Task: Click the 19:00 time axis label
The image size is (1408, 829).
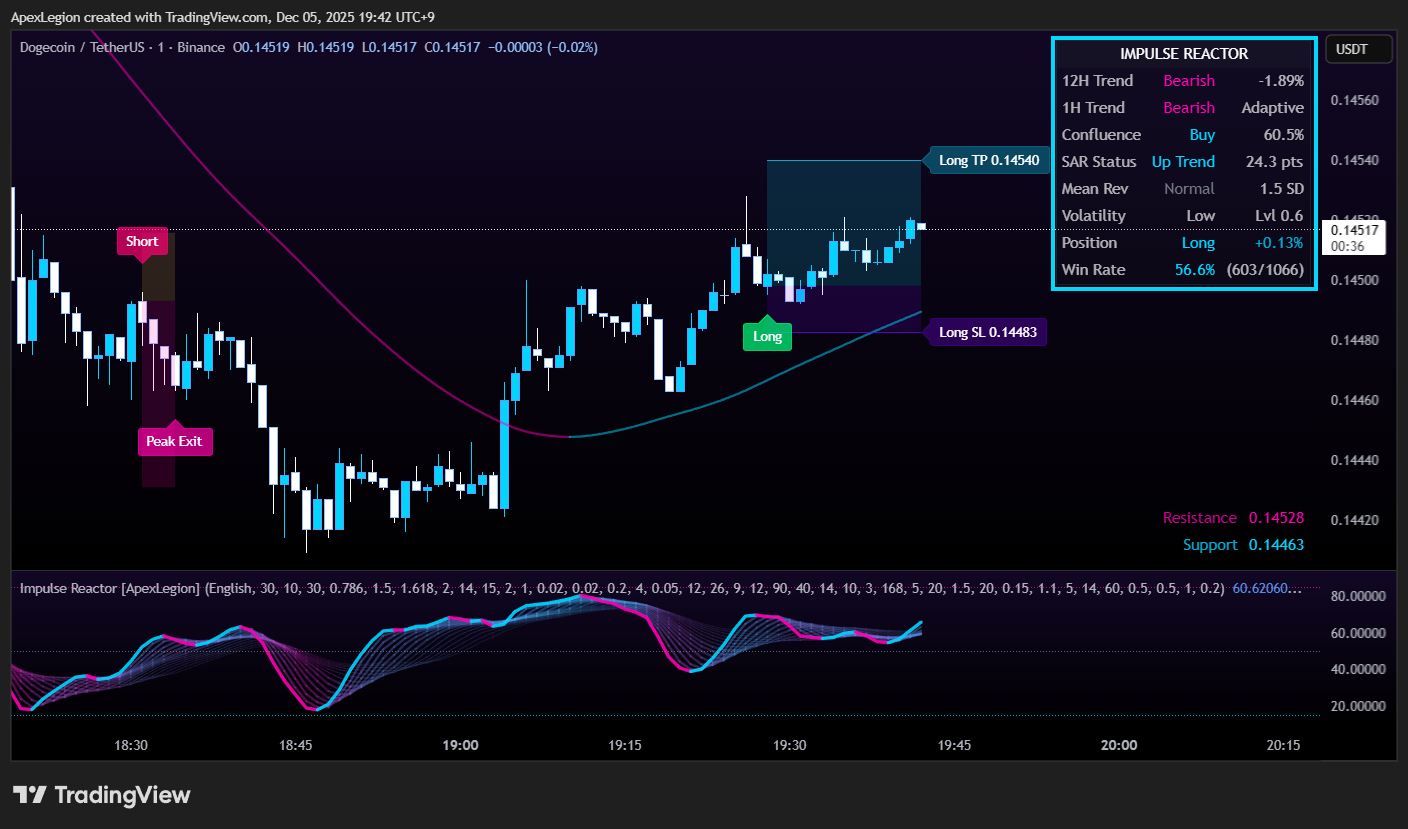Action: pyautogui.click(x=460, y=745)
